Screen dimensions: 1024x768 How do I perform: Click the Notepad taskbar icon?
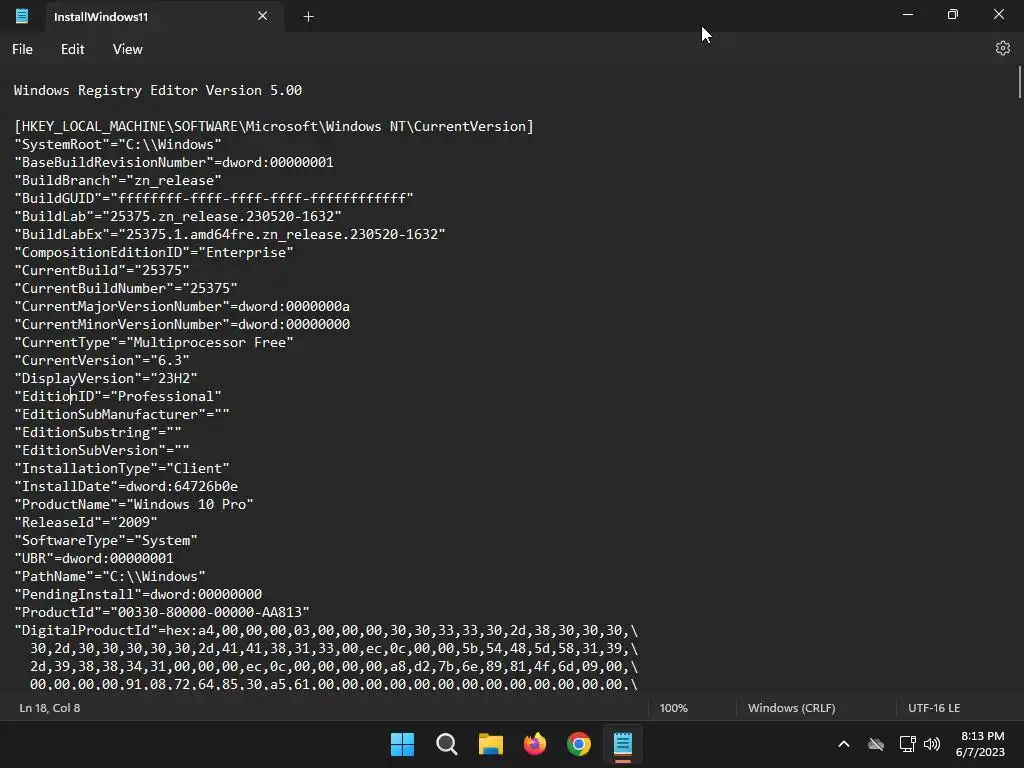click(x=623, y=744)
